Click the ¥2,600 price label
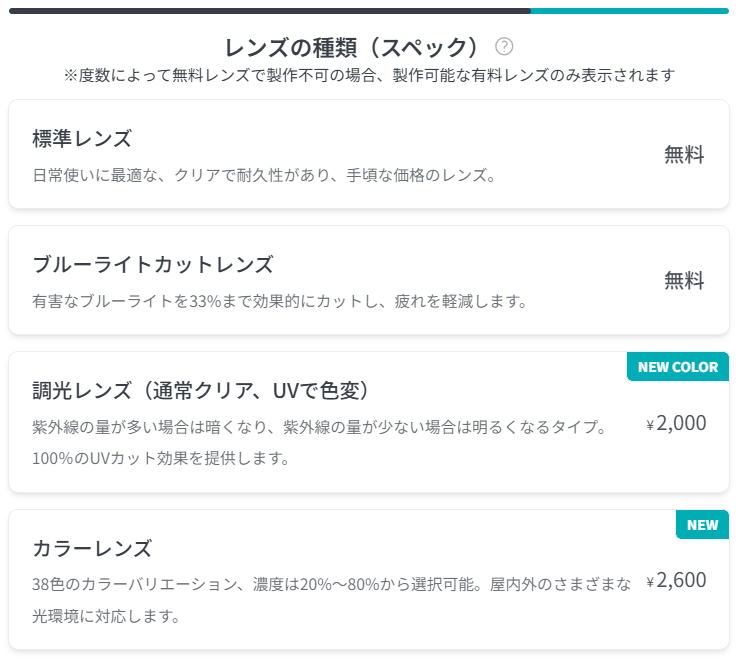Viewport: 743px width, 665px height. [x=676, y=580]
